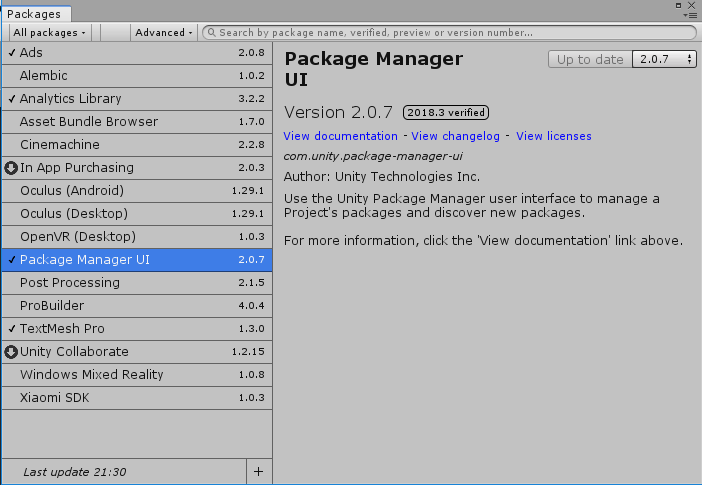Select the OpenVR (Desktop) package
Screen dimensions: 702x485
click(x=137, y=237)
